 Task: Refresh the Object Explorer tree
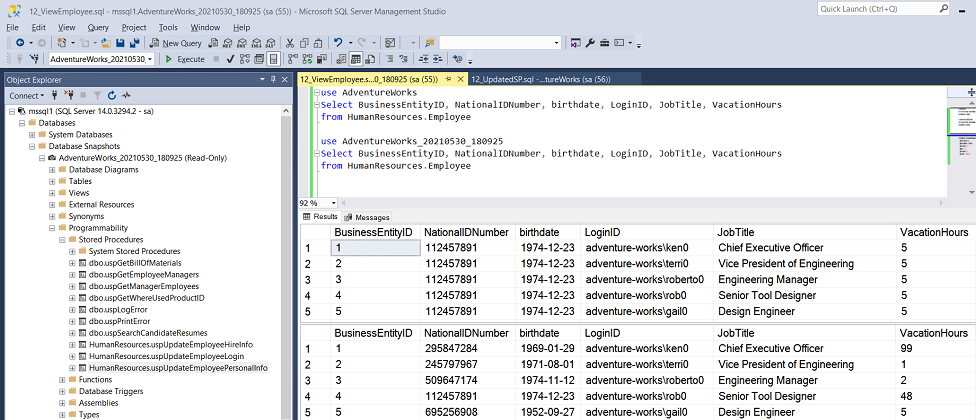(112, 95)
